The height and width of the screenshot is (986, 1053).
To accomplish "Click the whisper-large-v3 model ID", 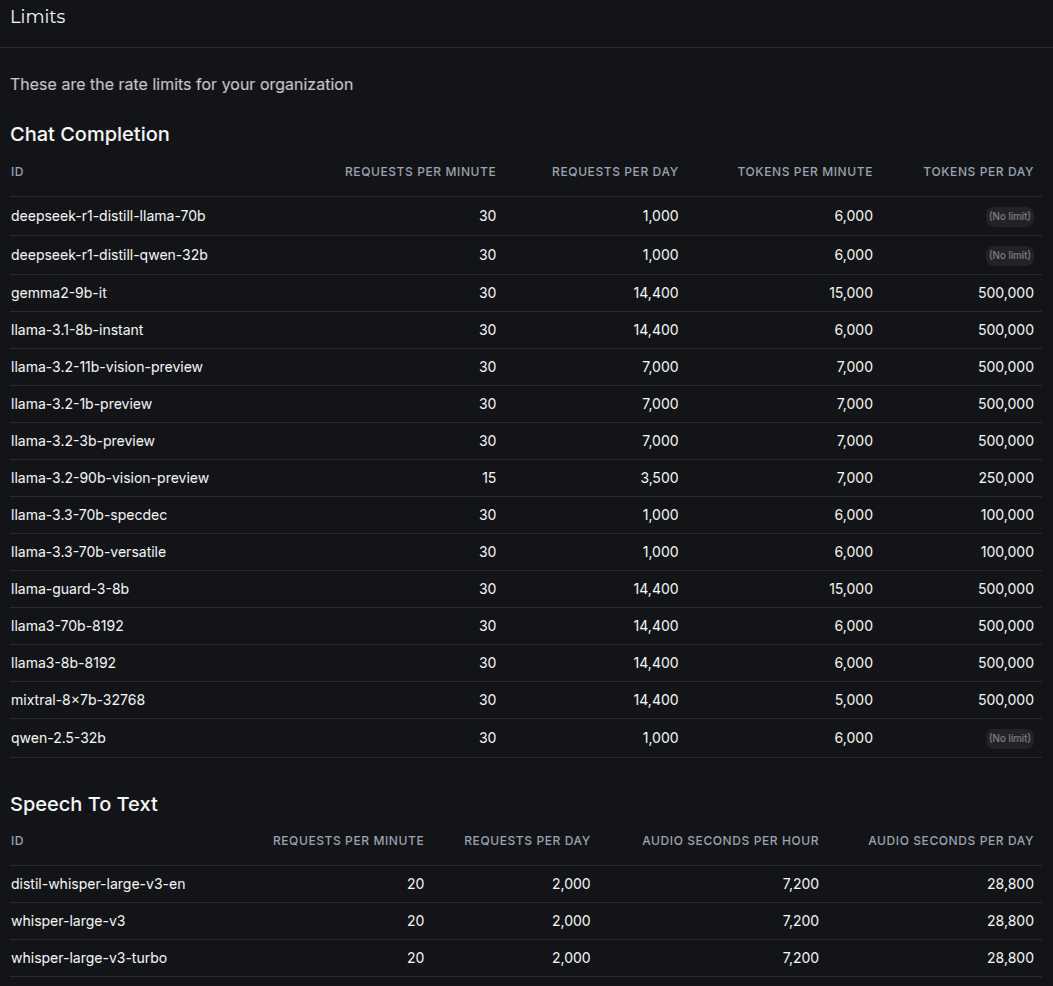I will point(68,921).
